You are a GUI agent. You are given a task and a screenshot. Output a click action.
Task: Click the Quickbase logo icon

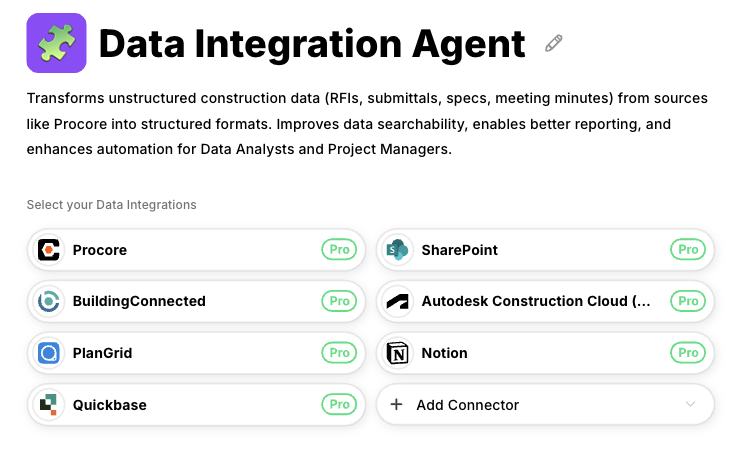tap(49, 405)
